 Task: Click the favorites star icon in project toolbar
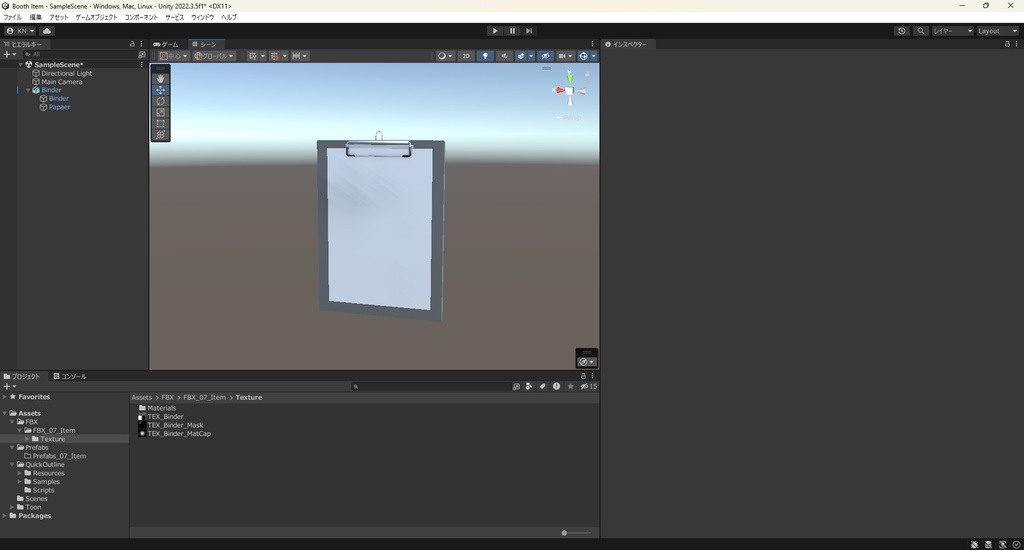coord(570,387)
